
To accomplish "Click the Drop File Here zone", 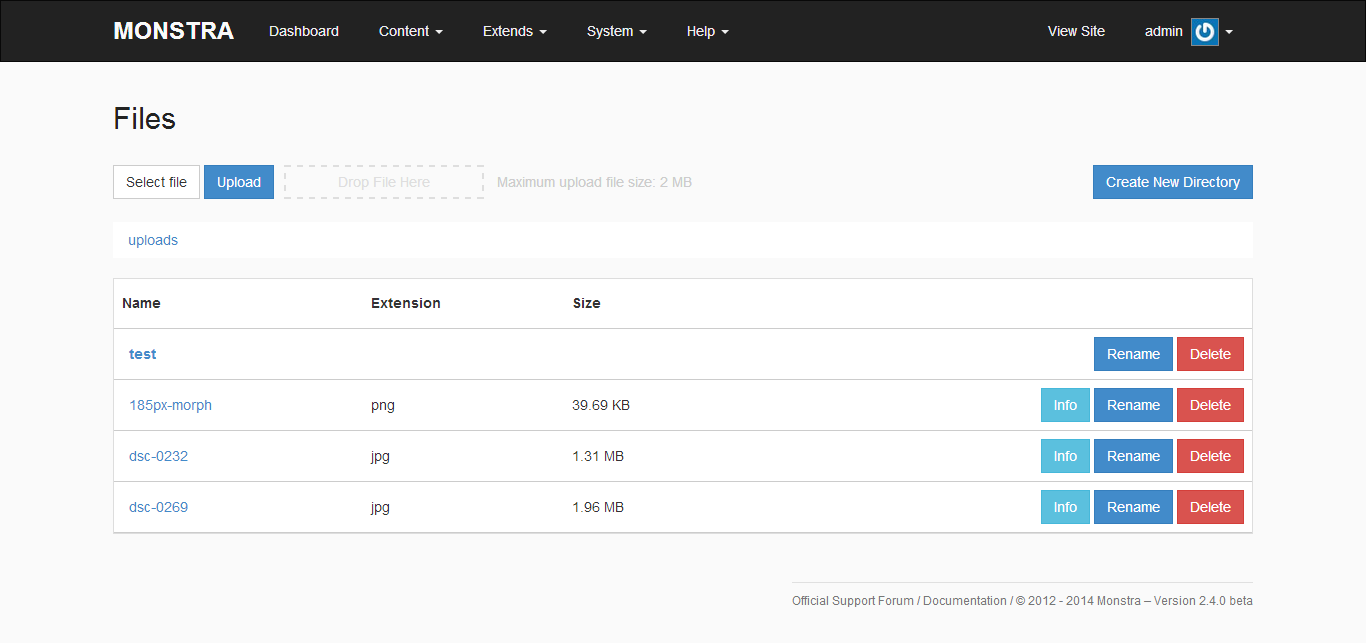I will [x=384, y=182].
